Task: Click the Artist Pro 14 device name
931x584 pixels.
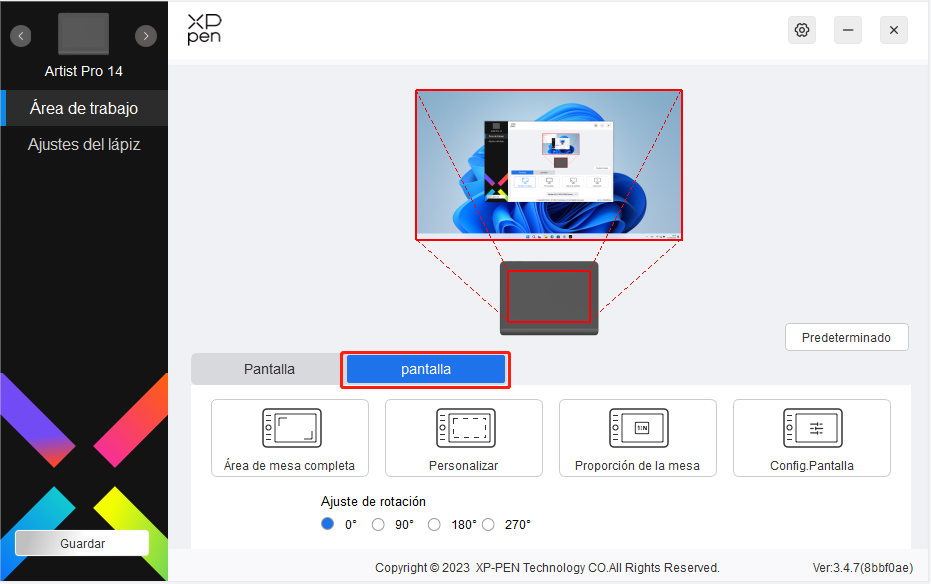Action: (84, 71)
